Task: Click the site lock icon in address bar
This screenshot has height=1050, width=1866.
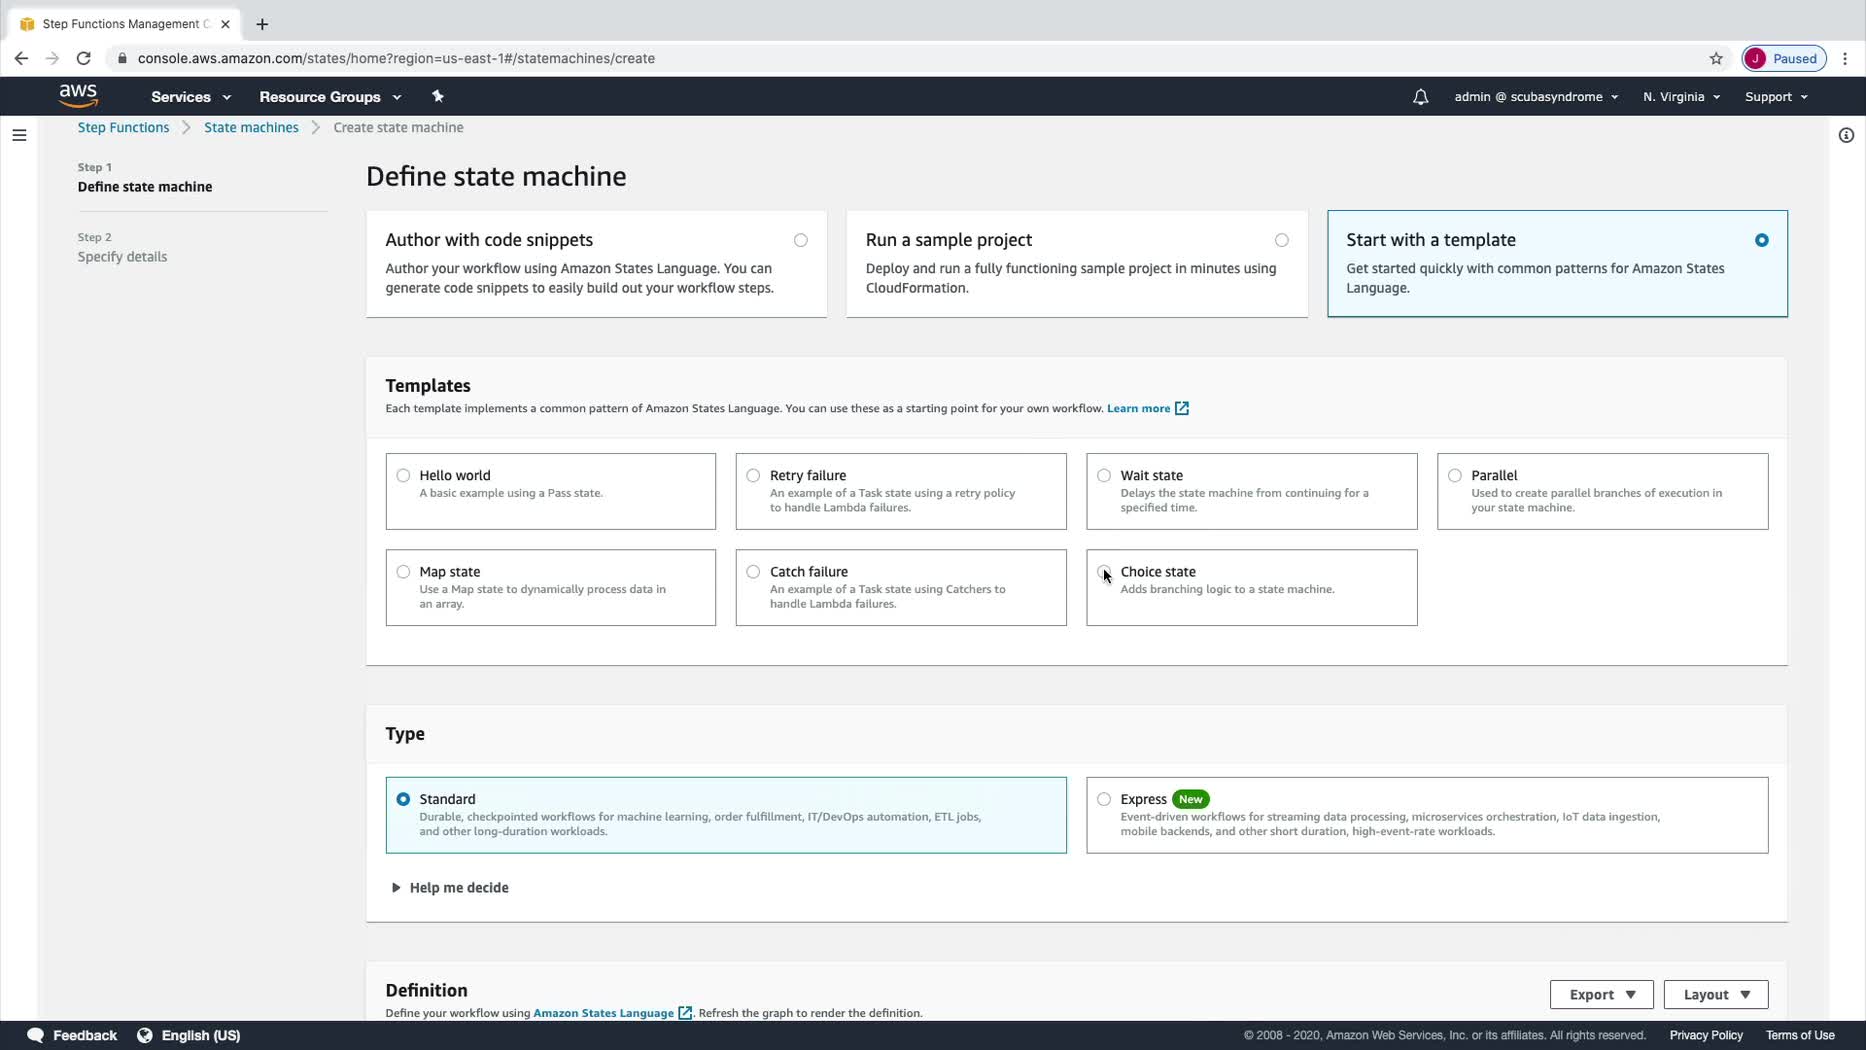Action: click(122, 58)
